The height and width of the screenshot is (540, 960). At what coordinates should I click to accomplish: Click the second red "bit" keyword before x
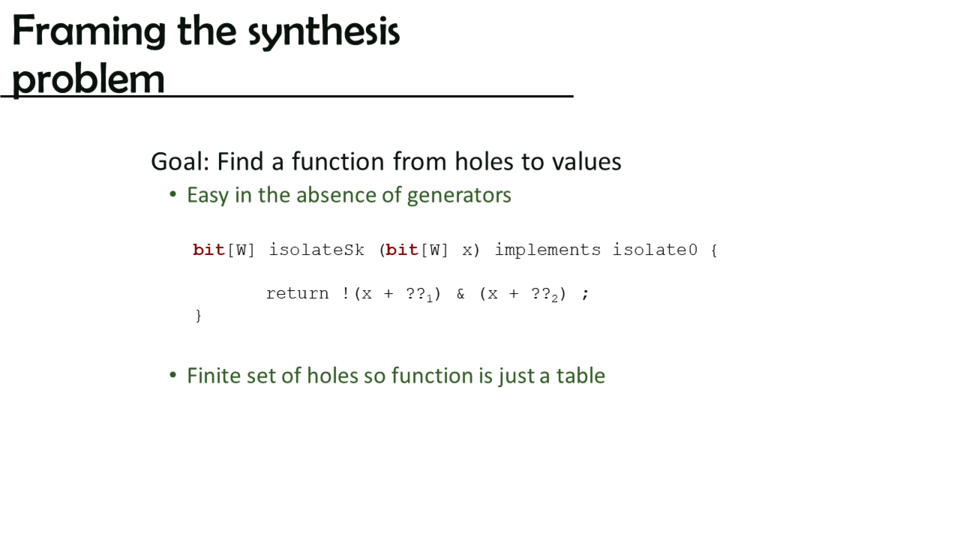[401, 250]
